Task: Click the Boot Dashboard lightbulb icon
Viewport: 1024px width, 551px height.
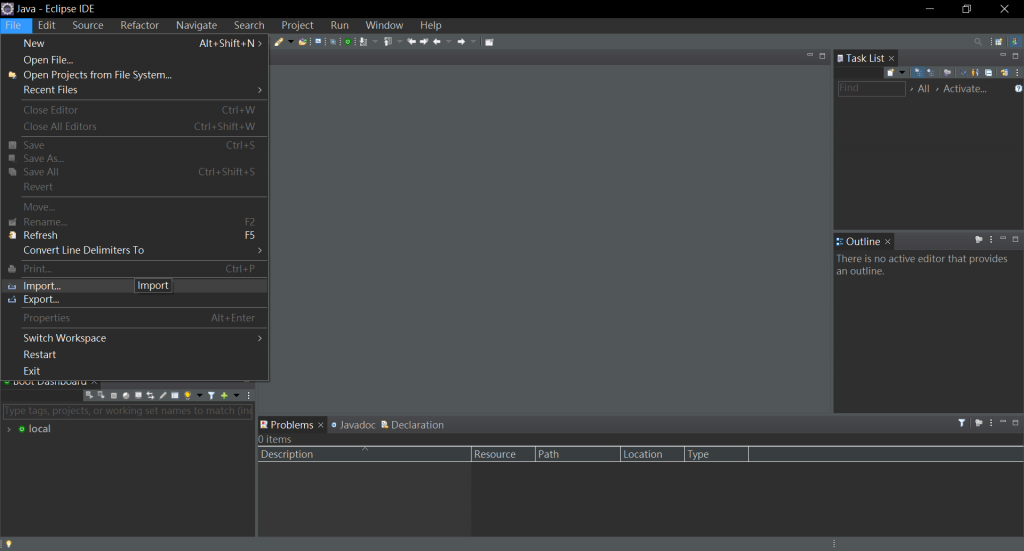Action: pos(187,396)
